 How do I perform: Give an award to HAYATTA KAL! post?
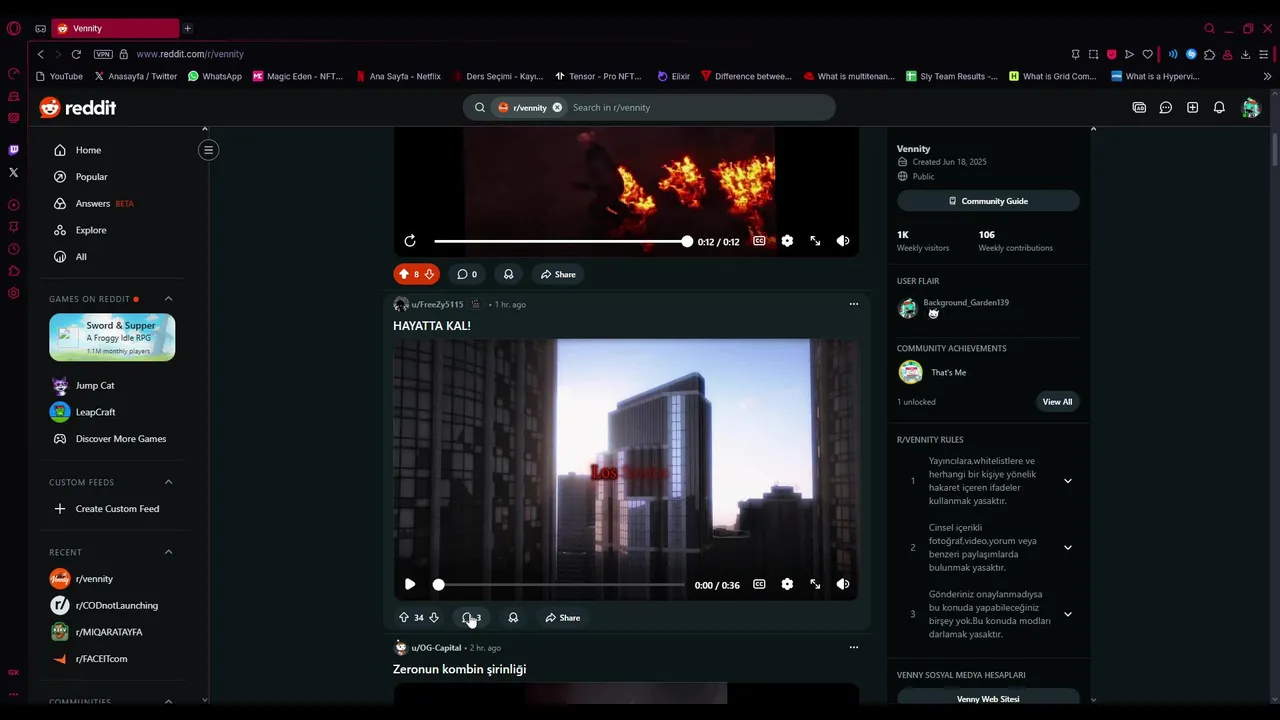tap(513, 618)
